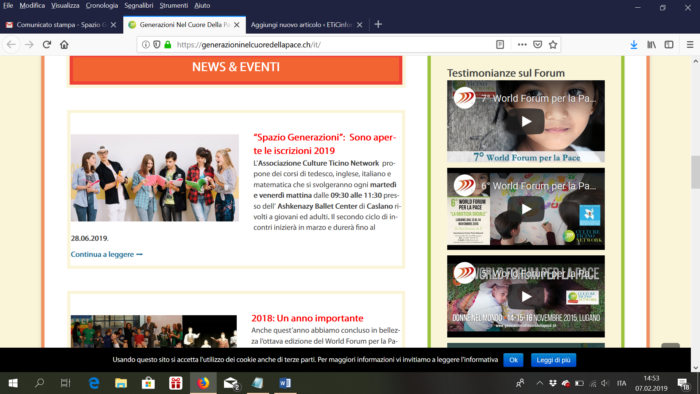
Task: Open the 2018: Un anno importante article
Action: tap(307, 318)
